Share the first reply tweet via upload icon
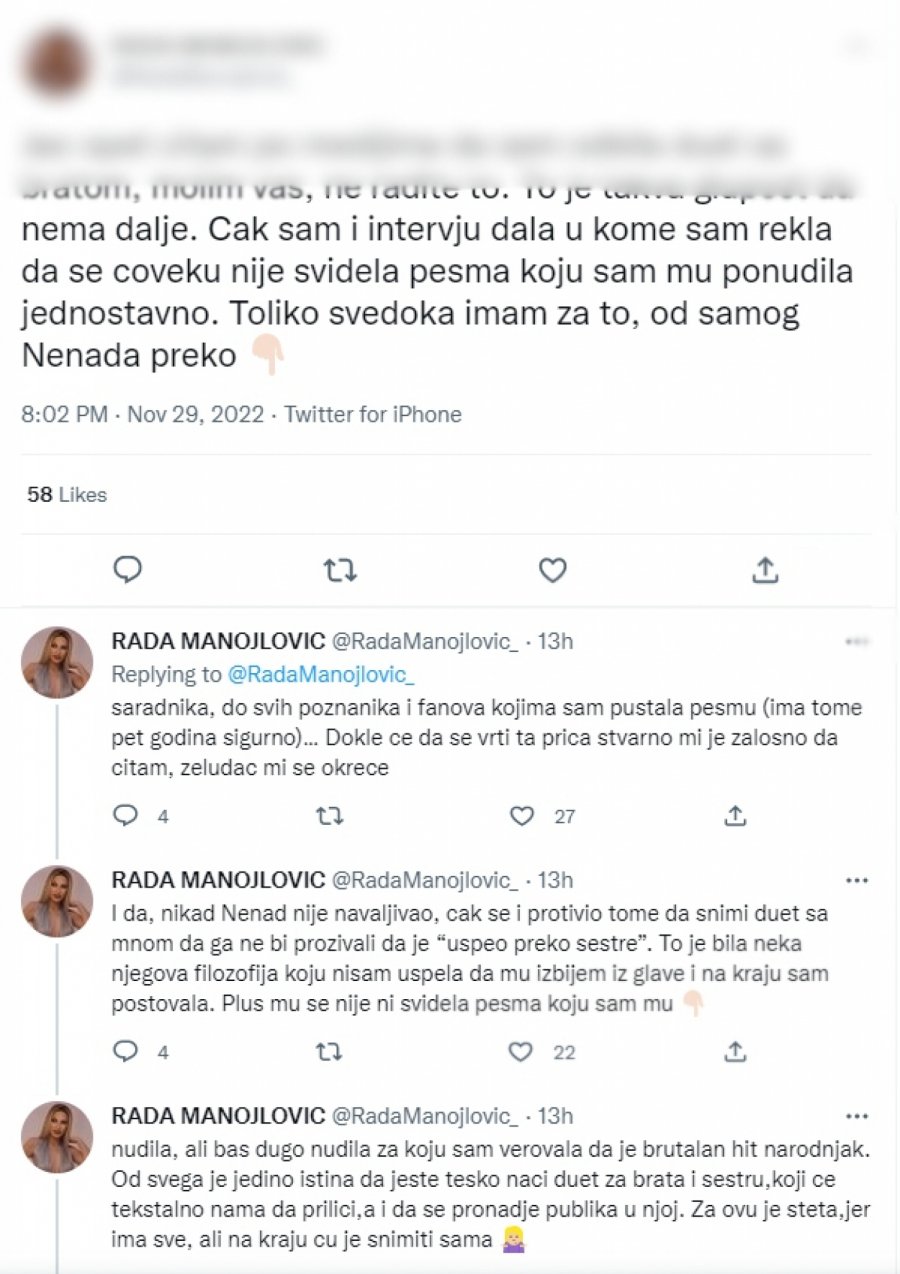This screenshot has width=900, height=1274. [x=735, y=816]
